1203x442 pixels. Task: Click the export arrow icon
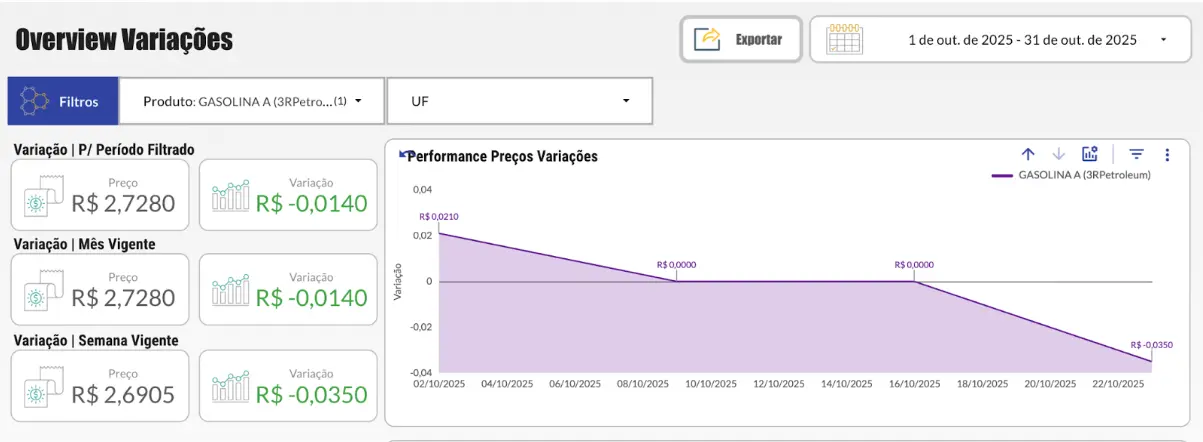[708, 40]
